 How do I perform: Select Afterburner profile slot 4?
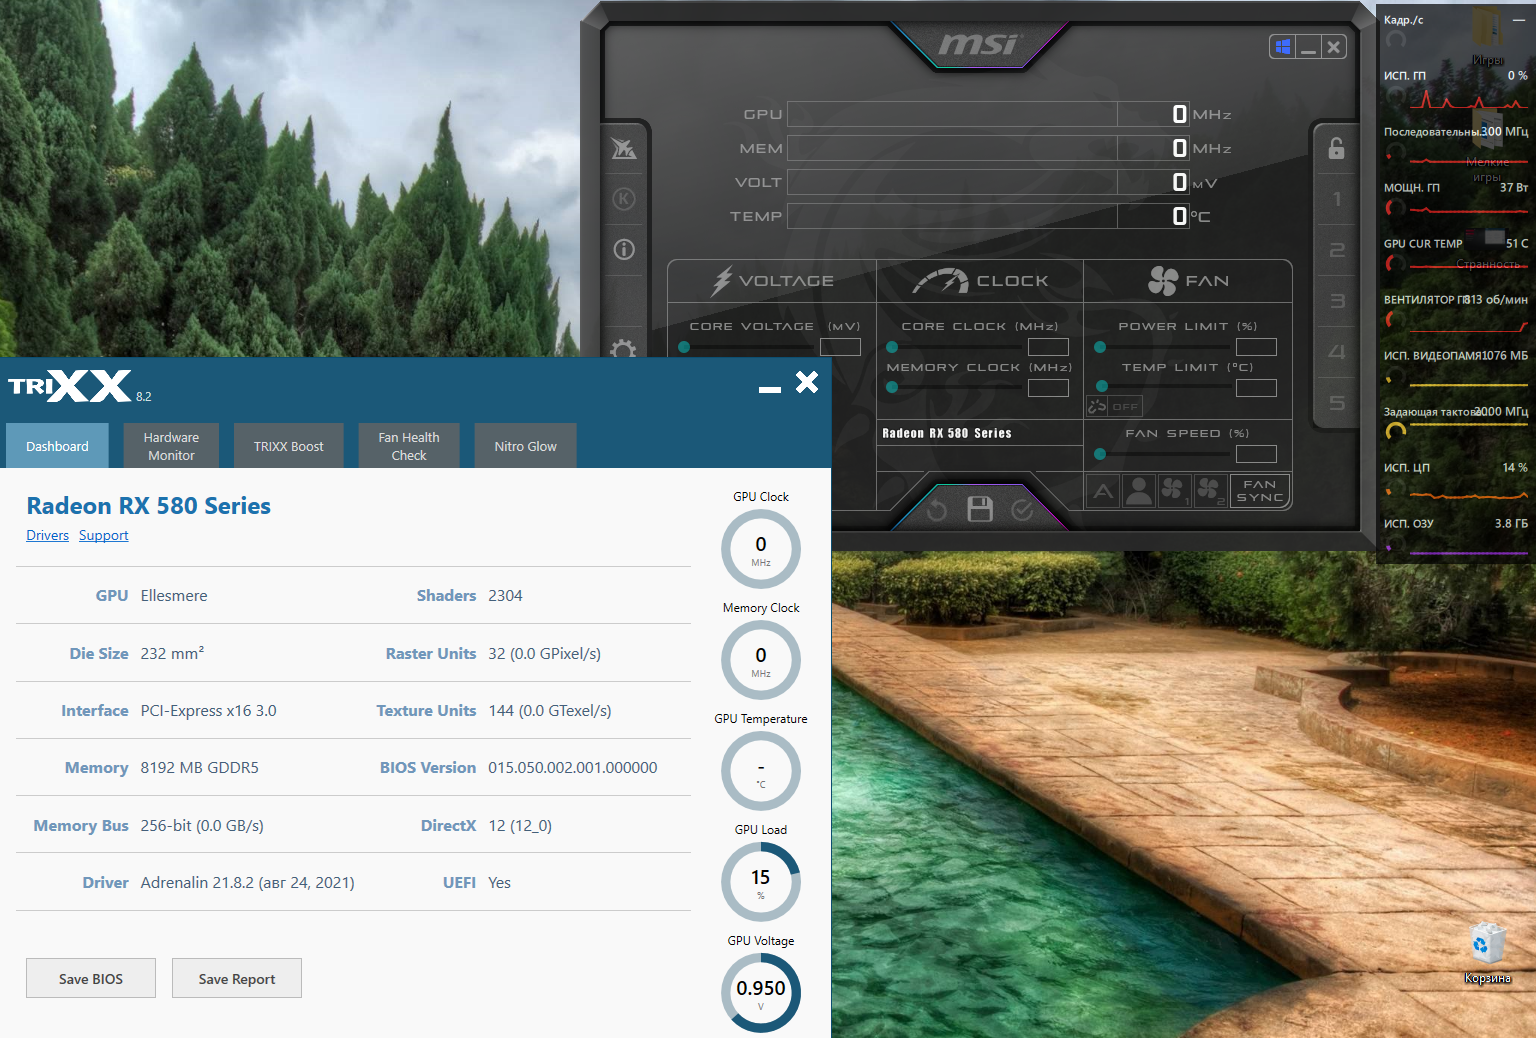1337,352
